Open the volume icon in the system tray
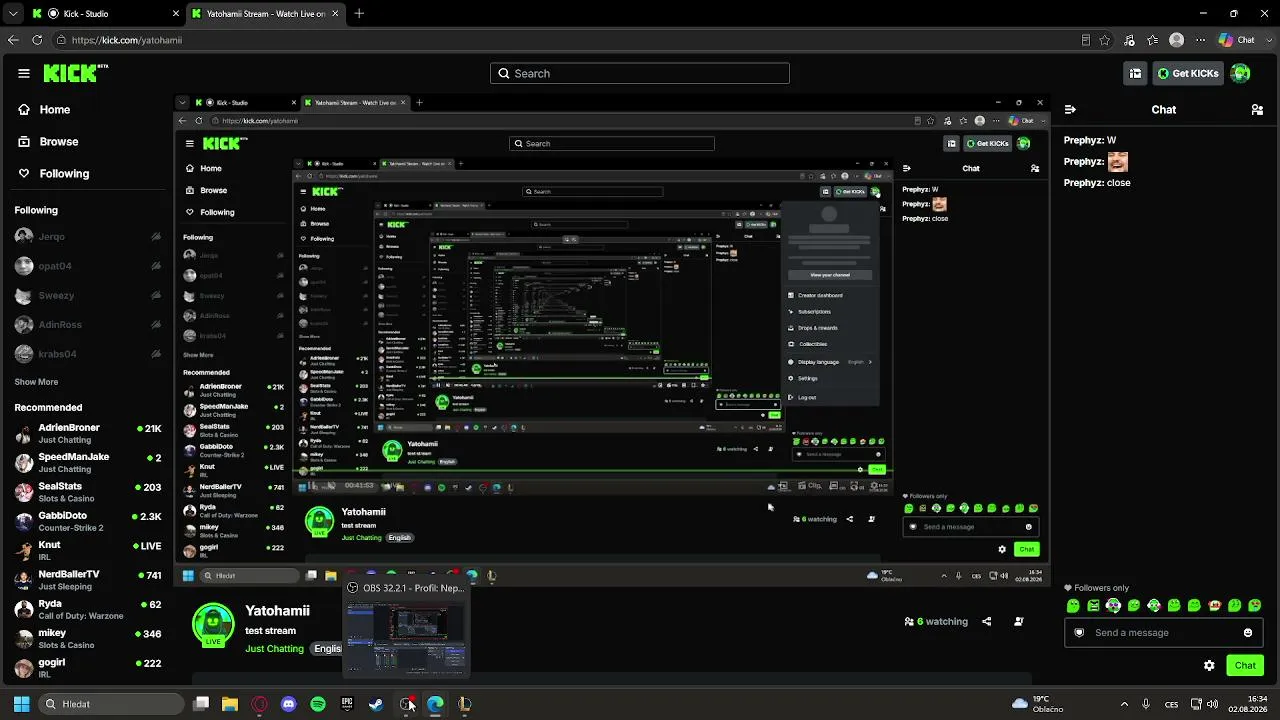 1211,704
